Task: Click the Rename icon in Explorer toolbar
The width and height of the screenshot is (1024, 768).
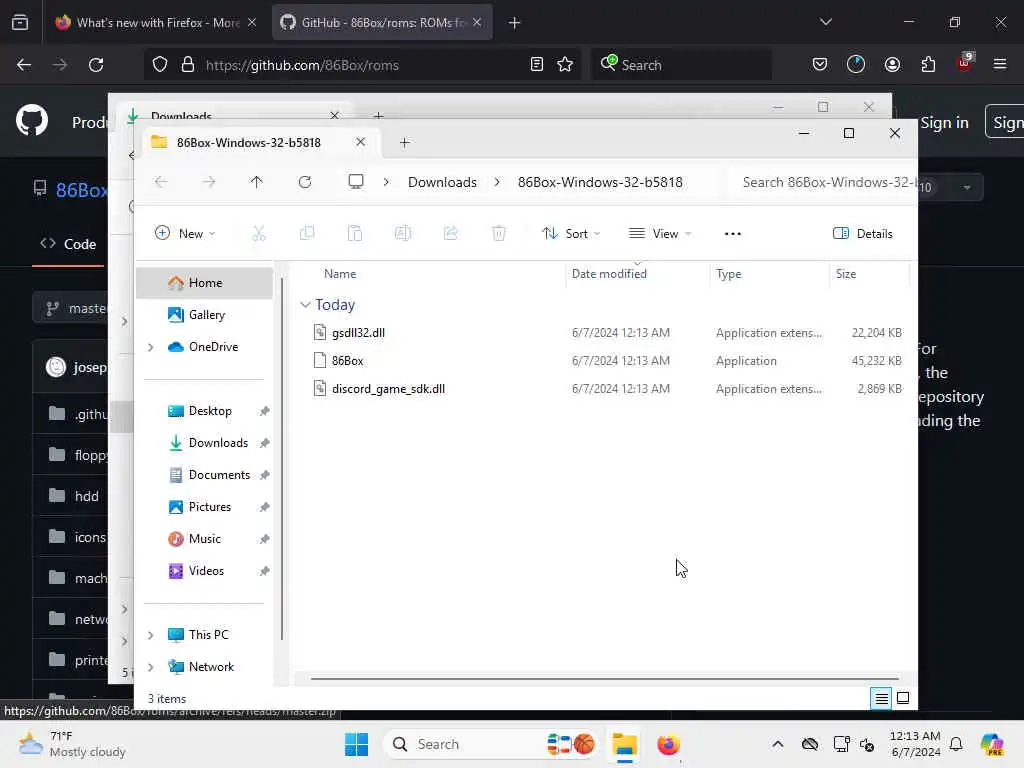Action: [403, 233]
